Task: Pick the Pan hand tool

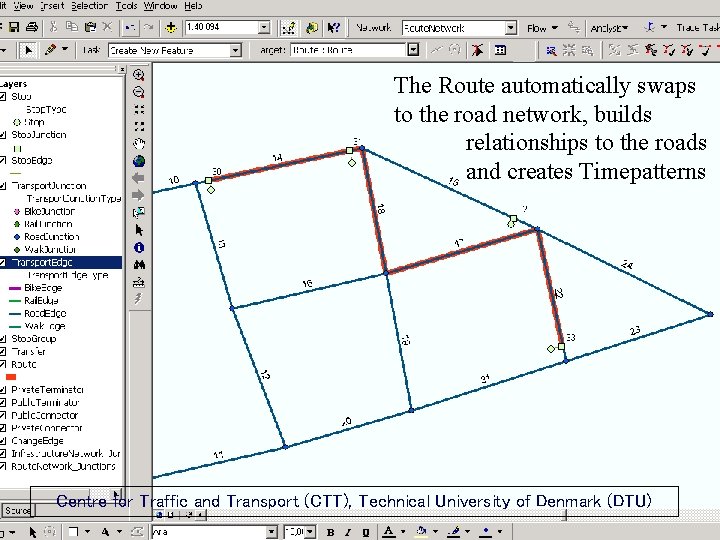Action: [139, 144]
